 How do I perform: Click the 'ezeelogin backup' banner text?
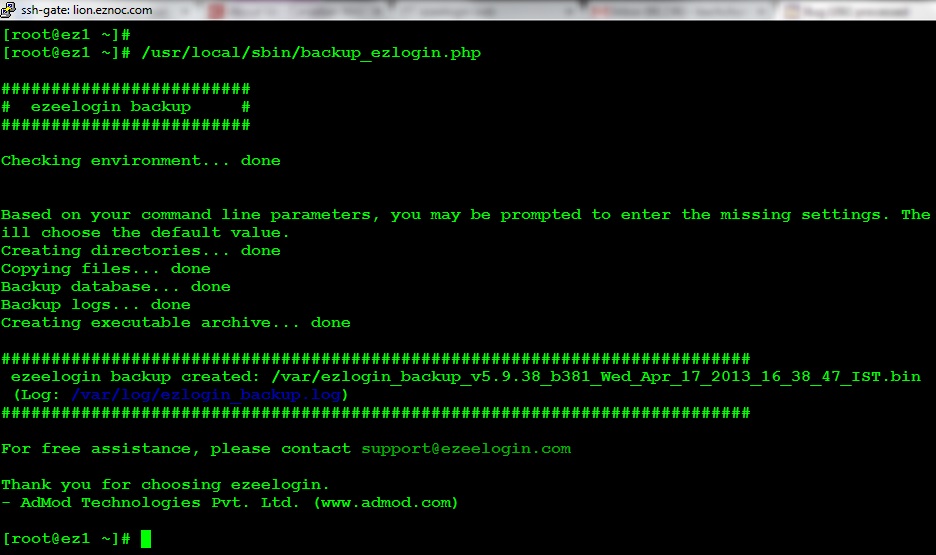(x=110, y=107)
